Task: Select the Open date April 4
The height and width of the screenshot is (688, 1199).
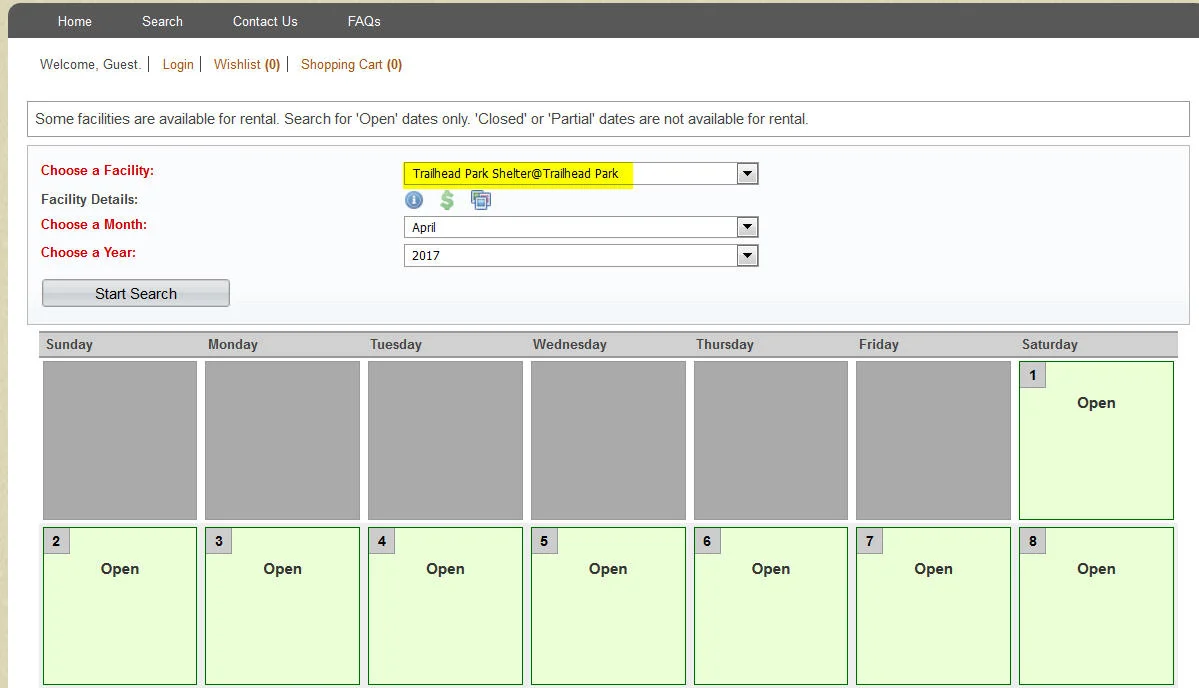Action: (445, 605)
